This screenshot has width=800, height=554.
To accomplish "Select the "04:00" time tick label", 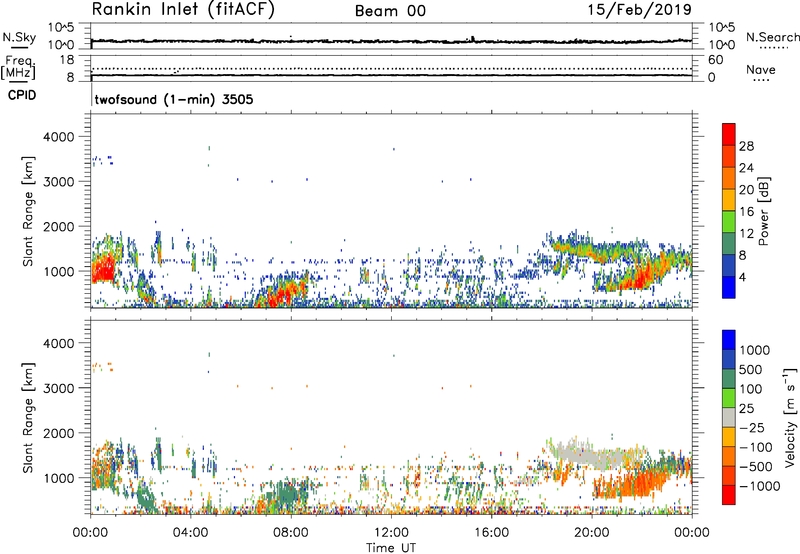I will click(x=190, y=533).
